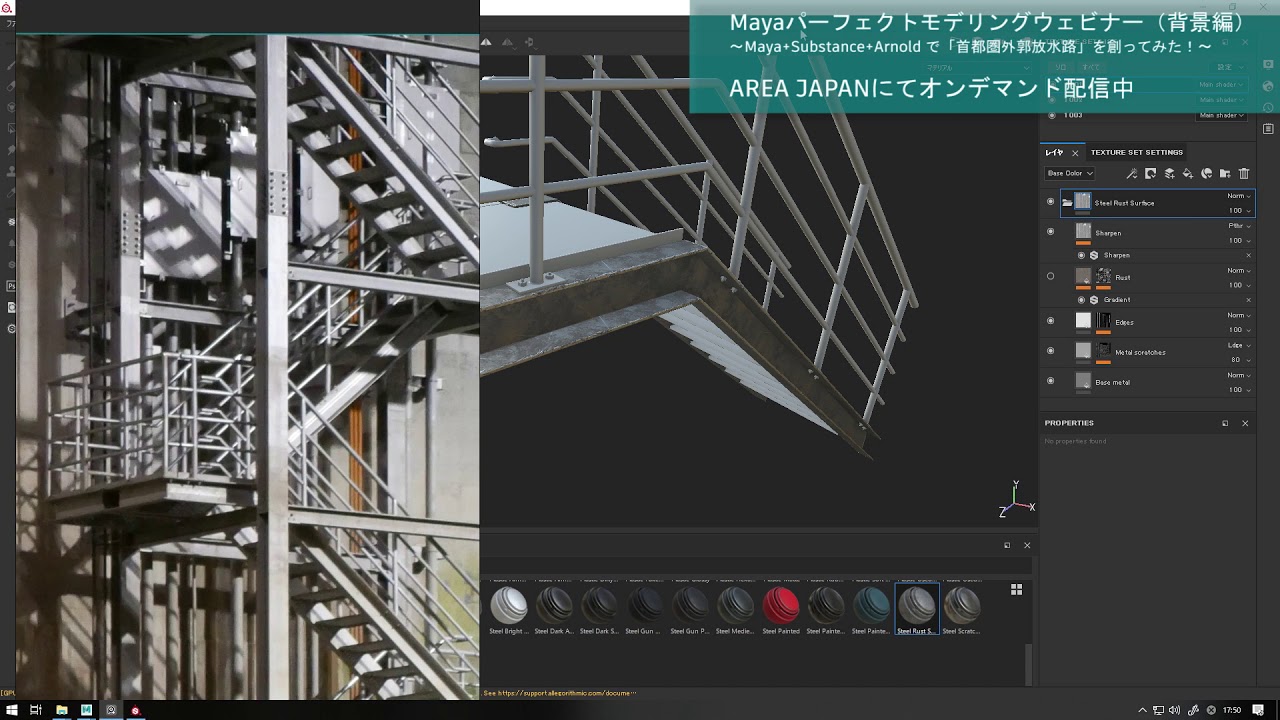
Task: Click the folder icon of Steel Rust Surface
Action: (x=1067, y=203)
